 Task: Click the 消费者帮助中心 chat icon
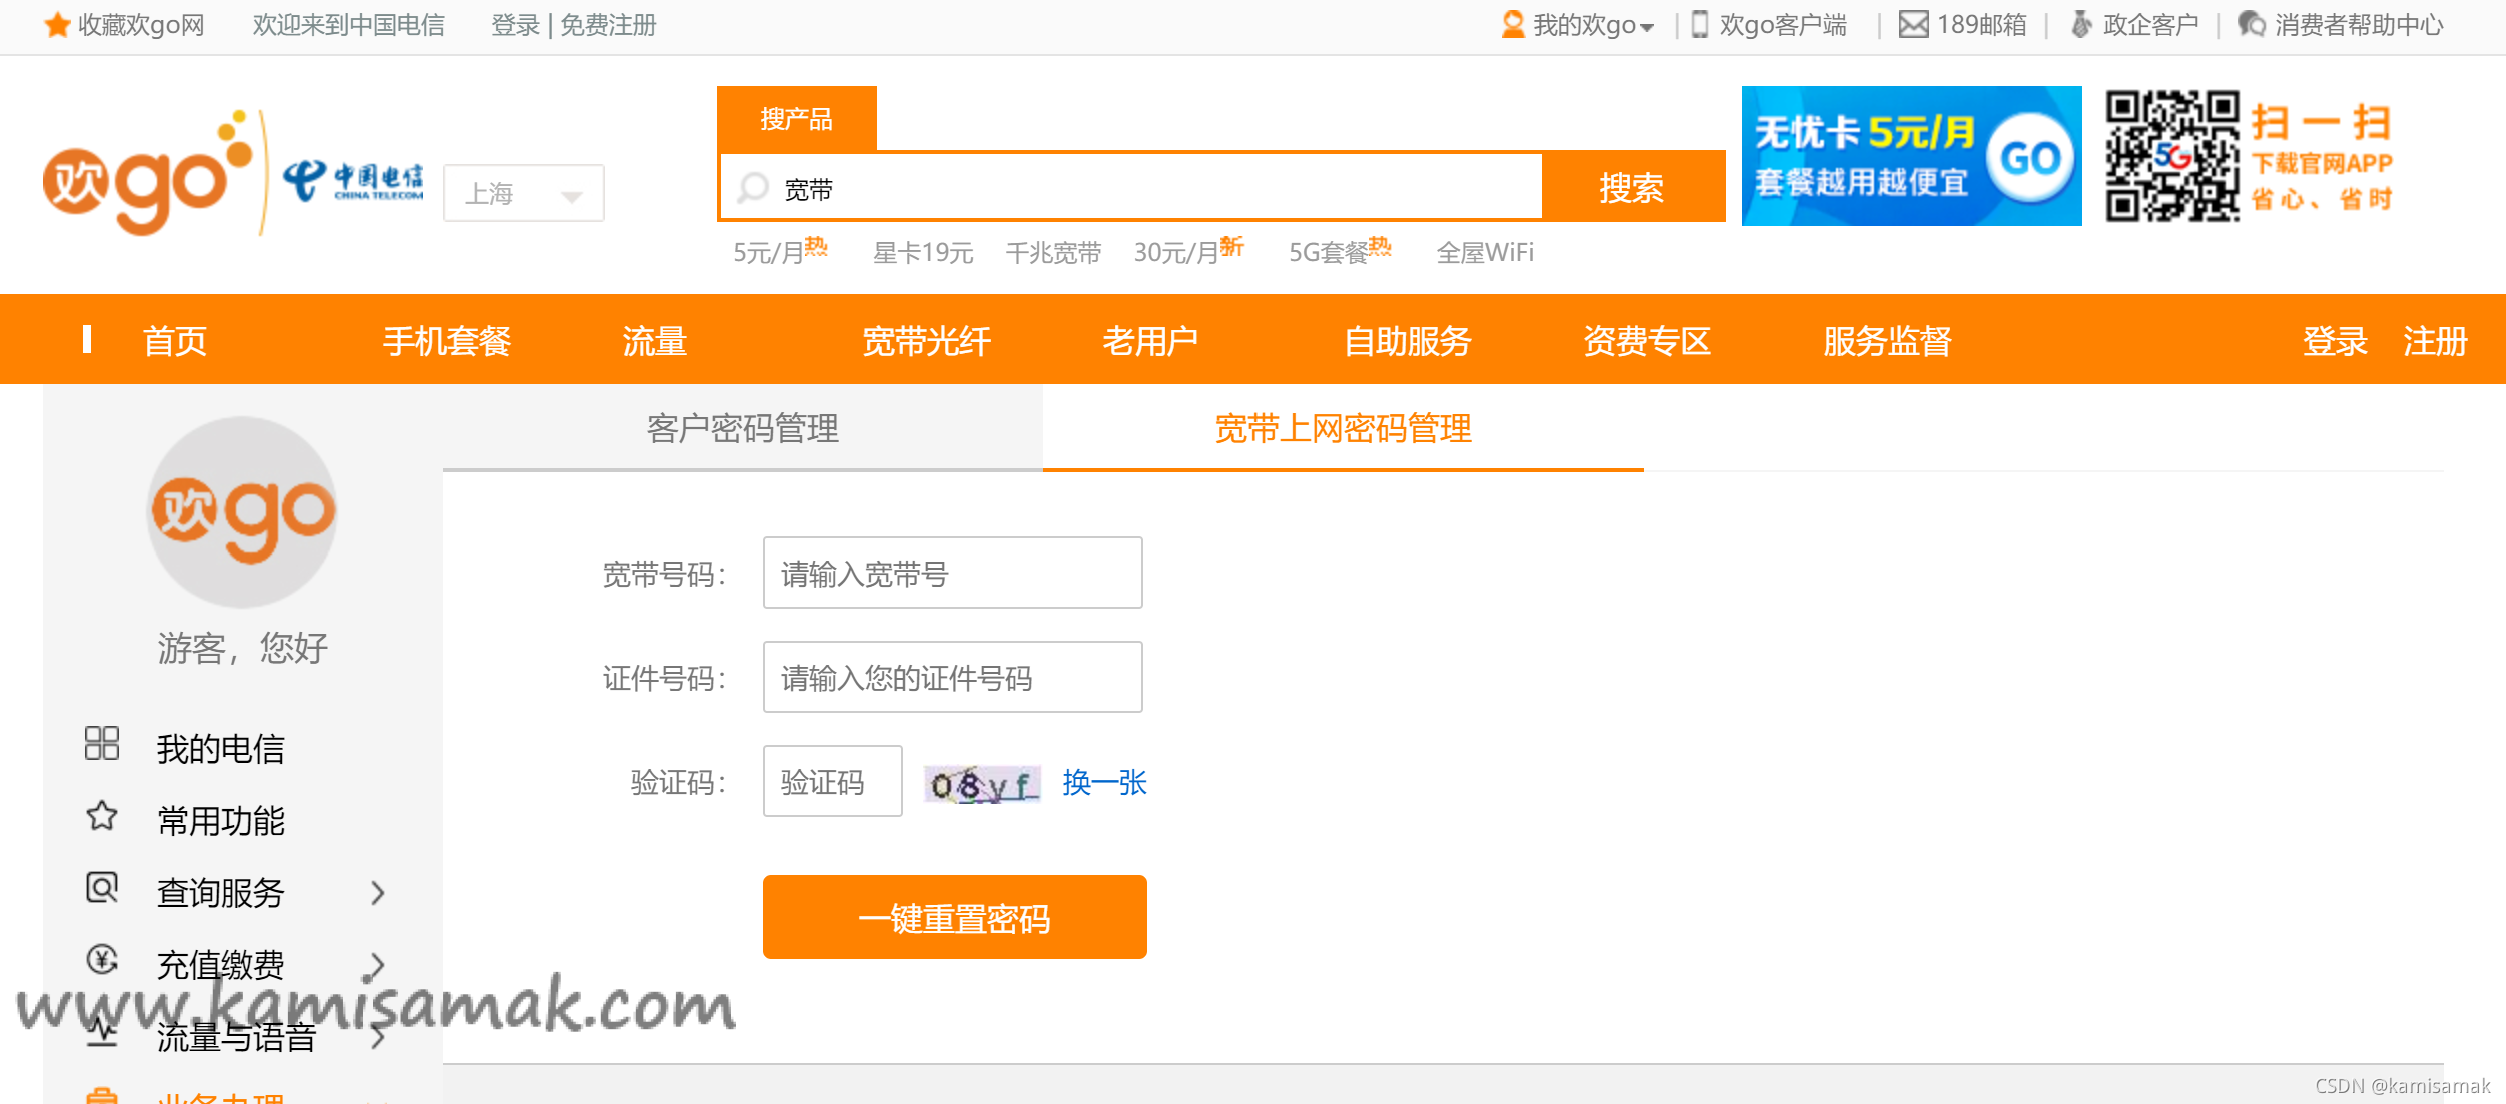(2252, 24)
